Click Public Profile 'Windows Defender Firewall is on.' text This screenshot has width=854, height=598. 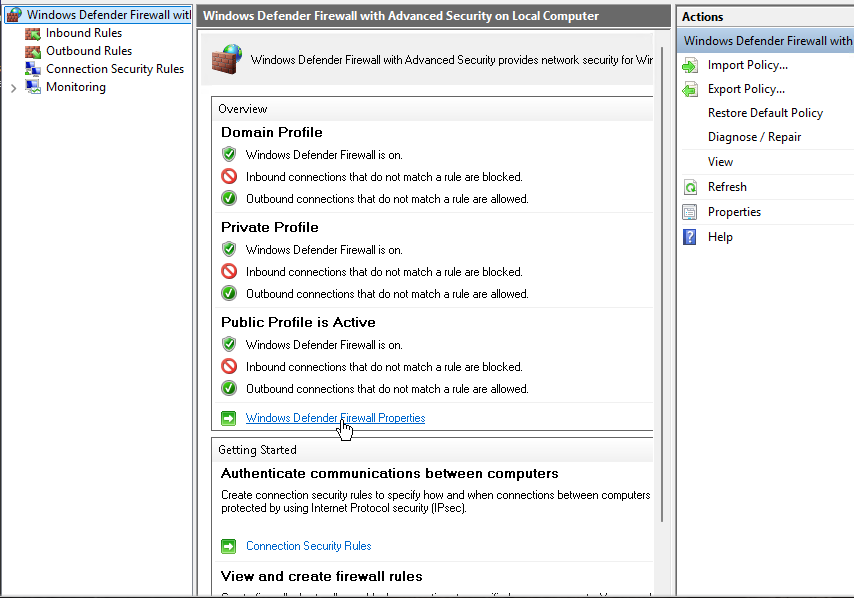(324, 345)
